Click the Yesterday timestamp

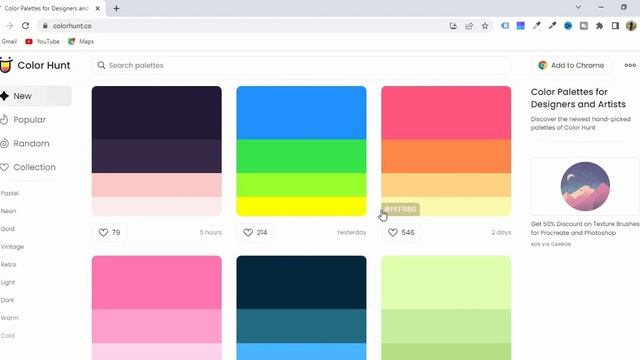click(351, 232)
